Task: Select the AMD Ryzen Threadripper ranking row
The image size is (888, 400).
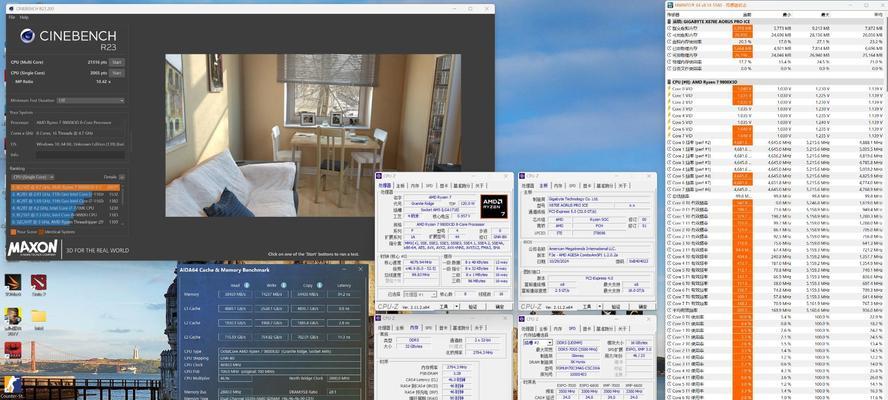Action: (66, 223)
